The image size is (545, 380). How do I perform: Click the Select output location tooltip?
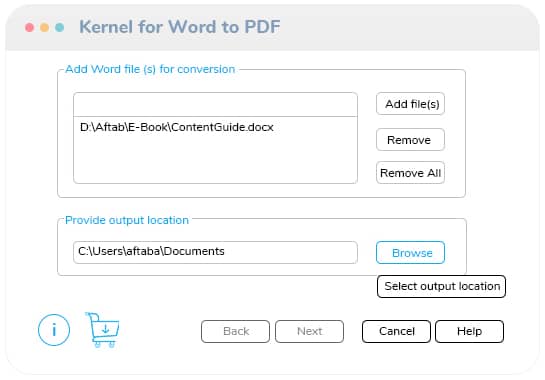point(441,286)
